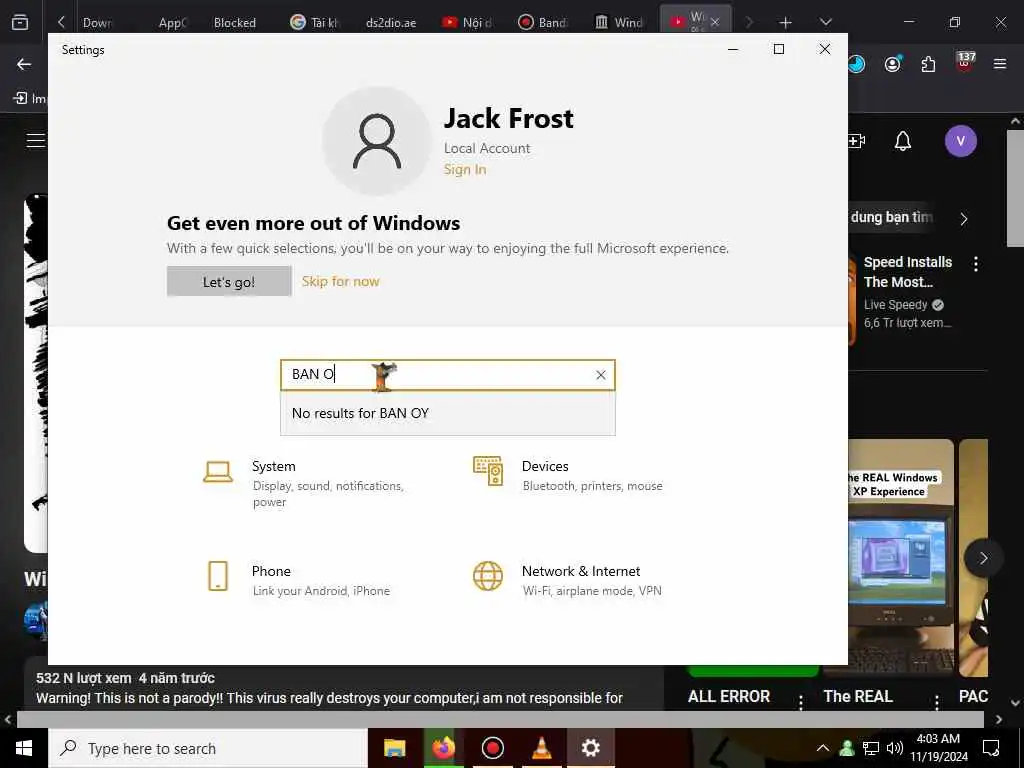
Task: Click the video description Warning text
Action: pyautogui.click(x=329, y=698)
